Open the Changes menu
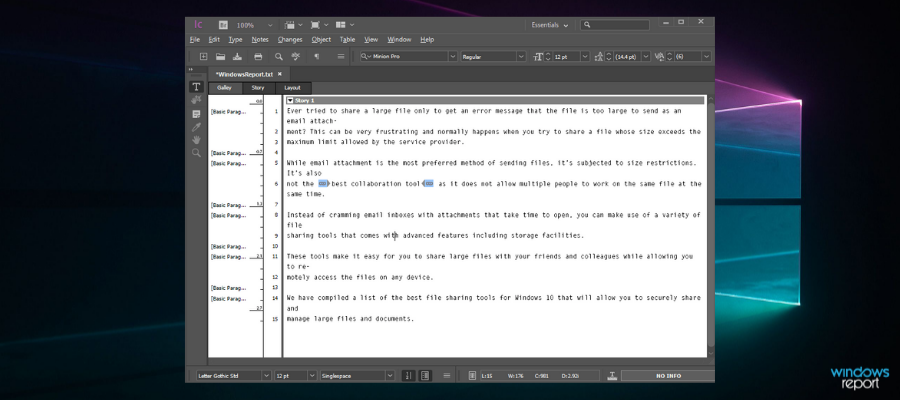The width and height of the screenshot is (900, 400). click(290, 39)
